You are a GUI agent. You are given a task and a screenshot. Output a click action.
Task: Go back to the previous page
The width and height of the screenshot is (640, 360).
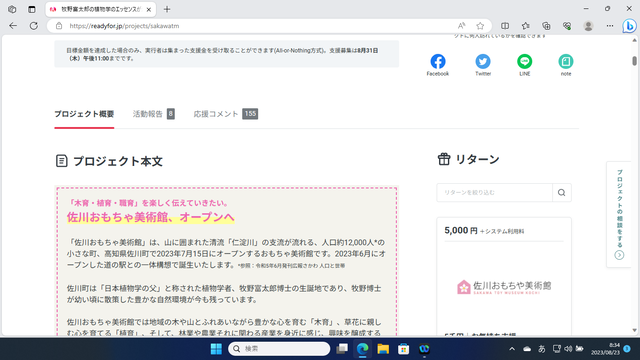[x=13, y=26]
